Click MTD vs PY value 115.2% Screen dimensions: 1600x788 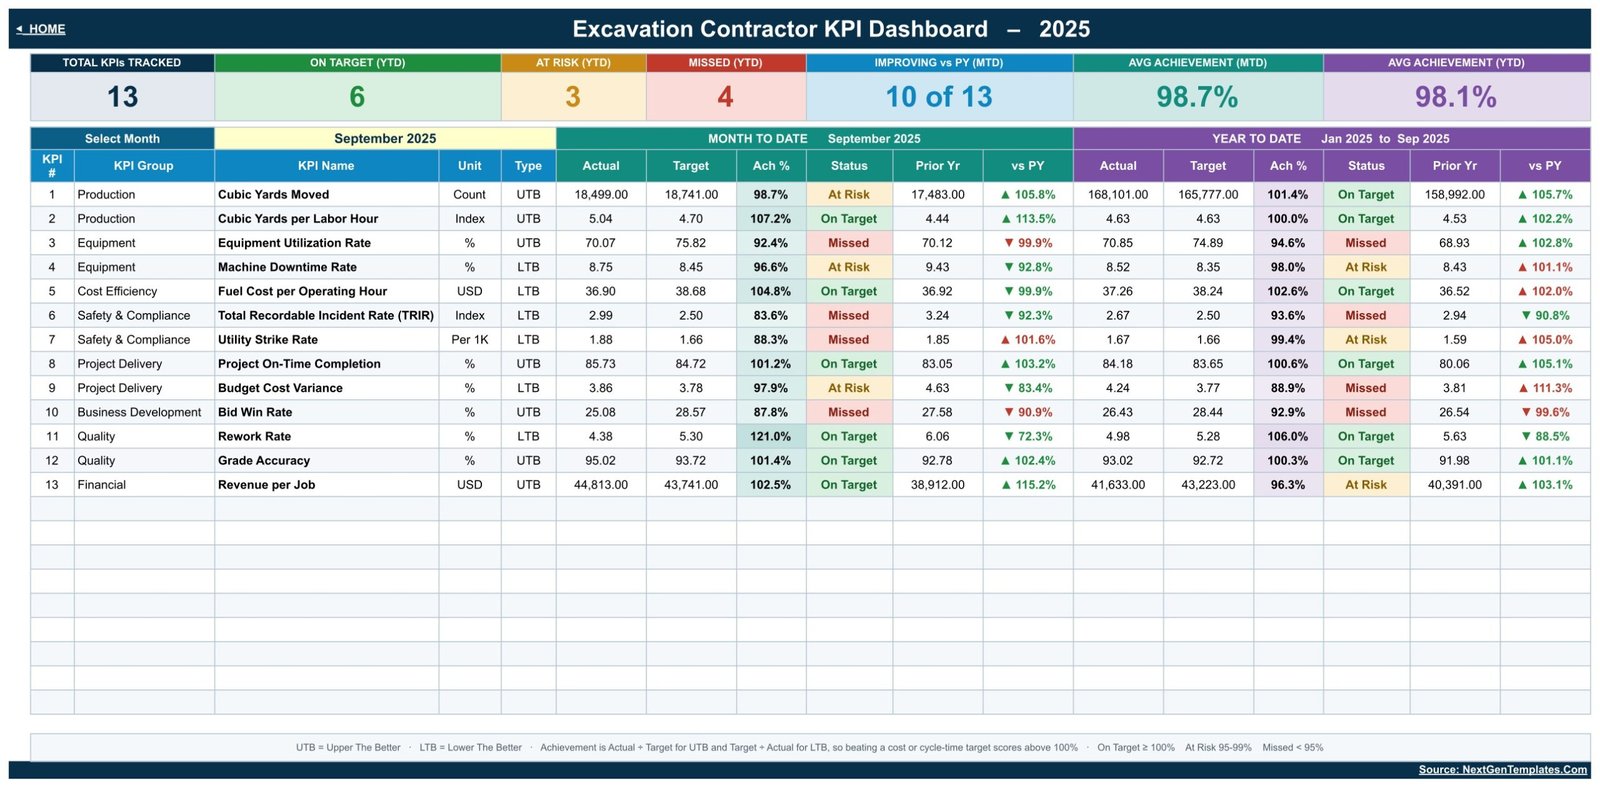tap(1028, 485)
